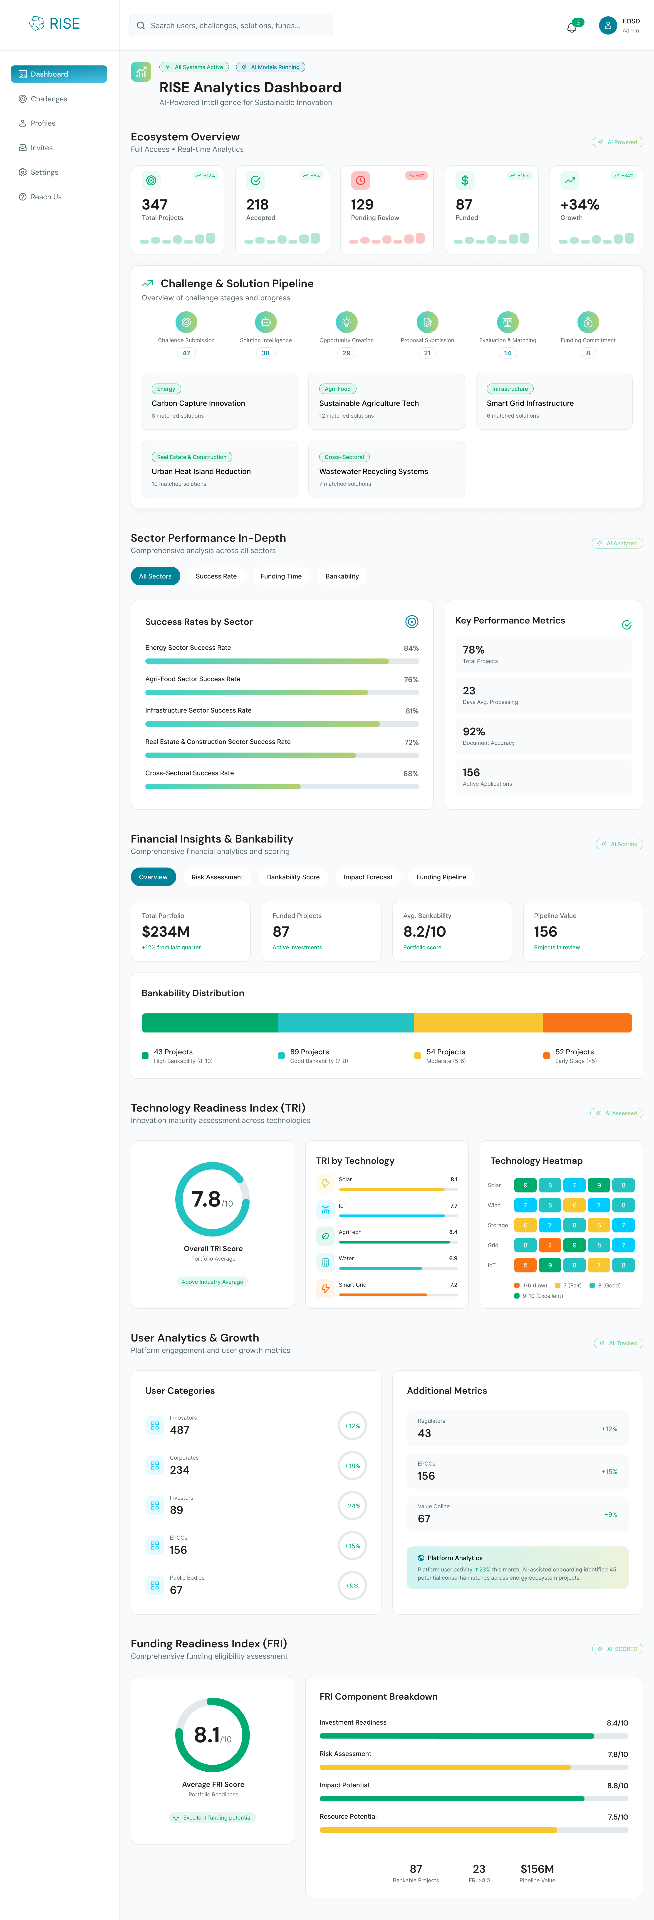Click the dollar icon on the 87 Funded card

[x=464, y=181]
